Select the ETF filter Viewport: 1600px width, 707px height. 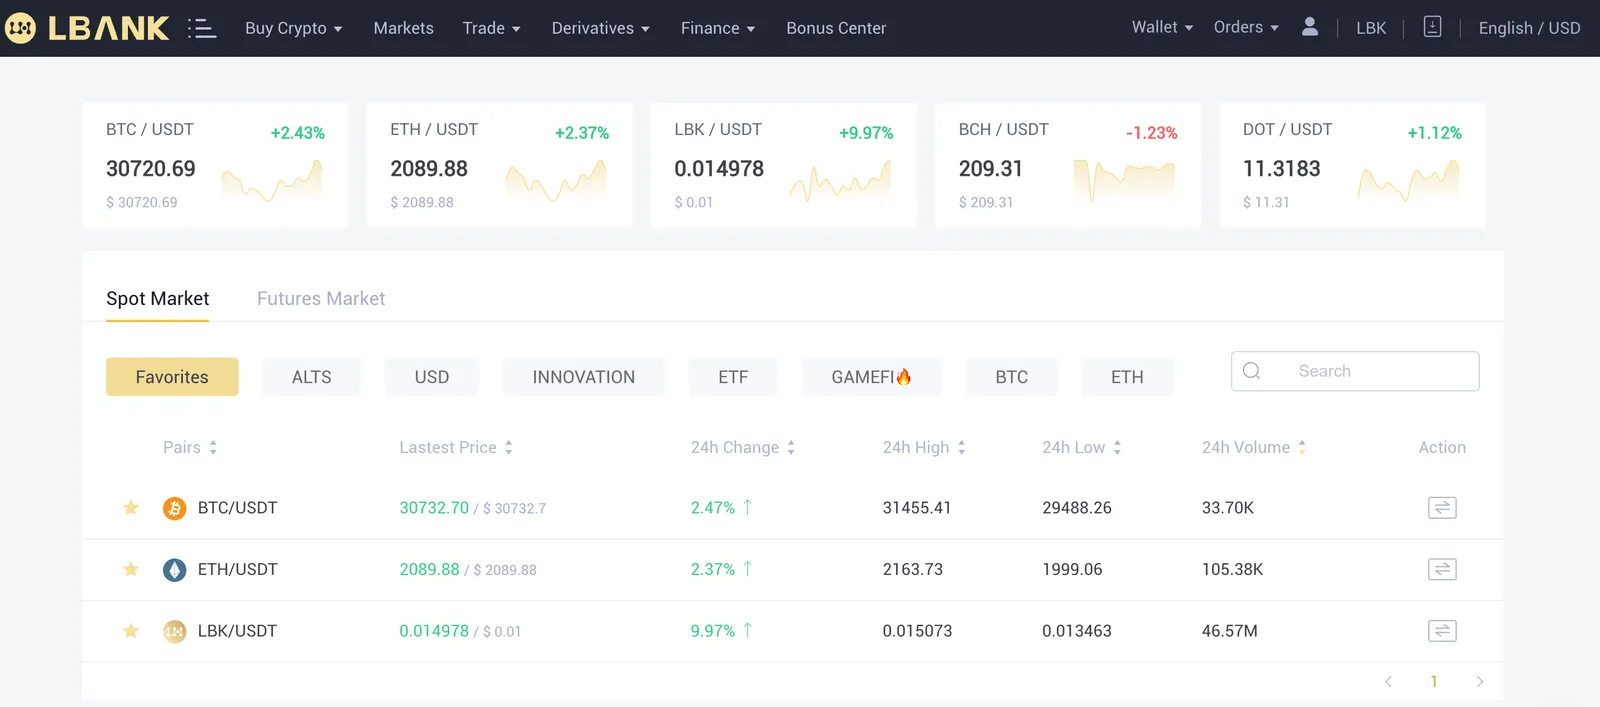click(x=733, y=377)
